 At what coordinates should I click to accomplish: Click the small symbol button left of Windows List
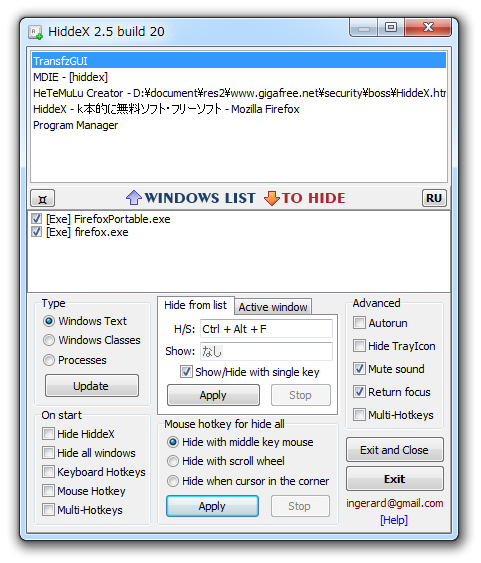[x=42, y=198]
